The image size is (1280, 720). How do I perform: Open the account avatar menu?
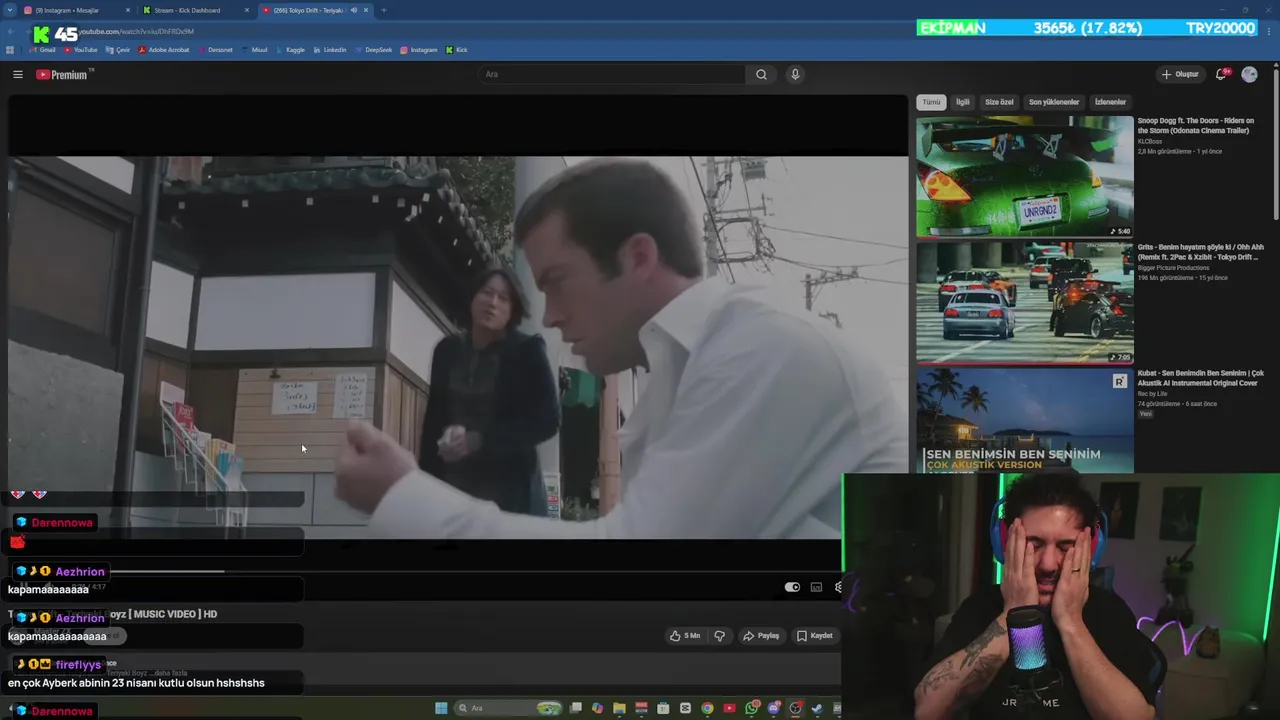pyautogui.click(x=1249, y=74)
